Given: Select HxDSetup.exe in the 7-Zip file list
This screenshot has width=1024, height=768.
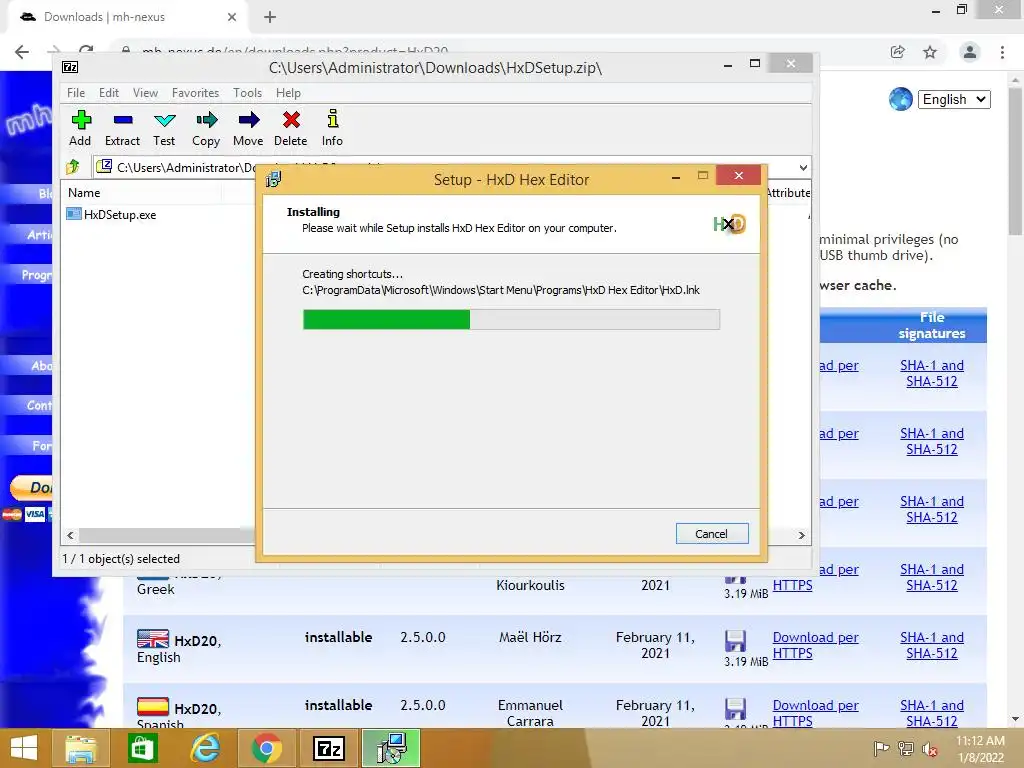Looking at the screenshot, I should [112, 214].
